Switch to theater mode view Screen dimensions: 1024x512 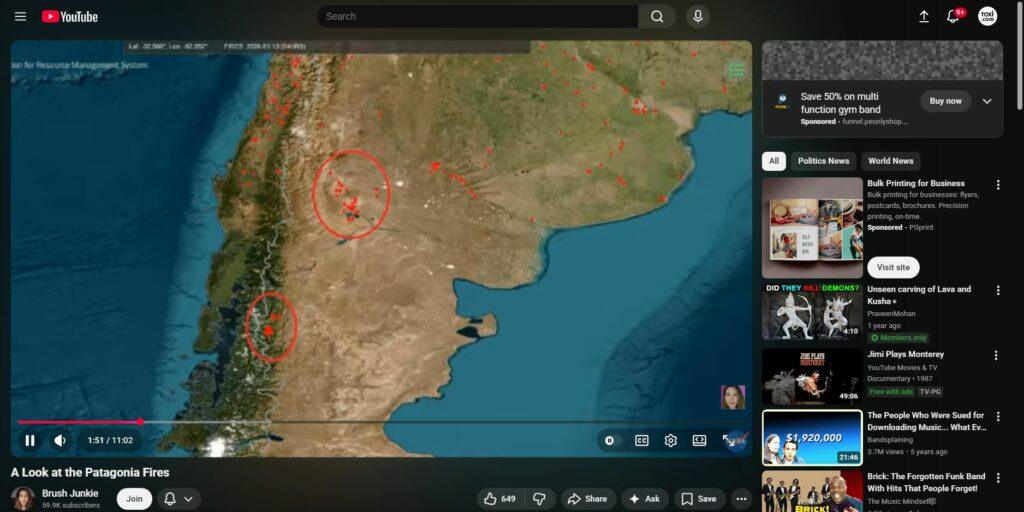(700, 440)
